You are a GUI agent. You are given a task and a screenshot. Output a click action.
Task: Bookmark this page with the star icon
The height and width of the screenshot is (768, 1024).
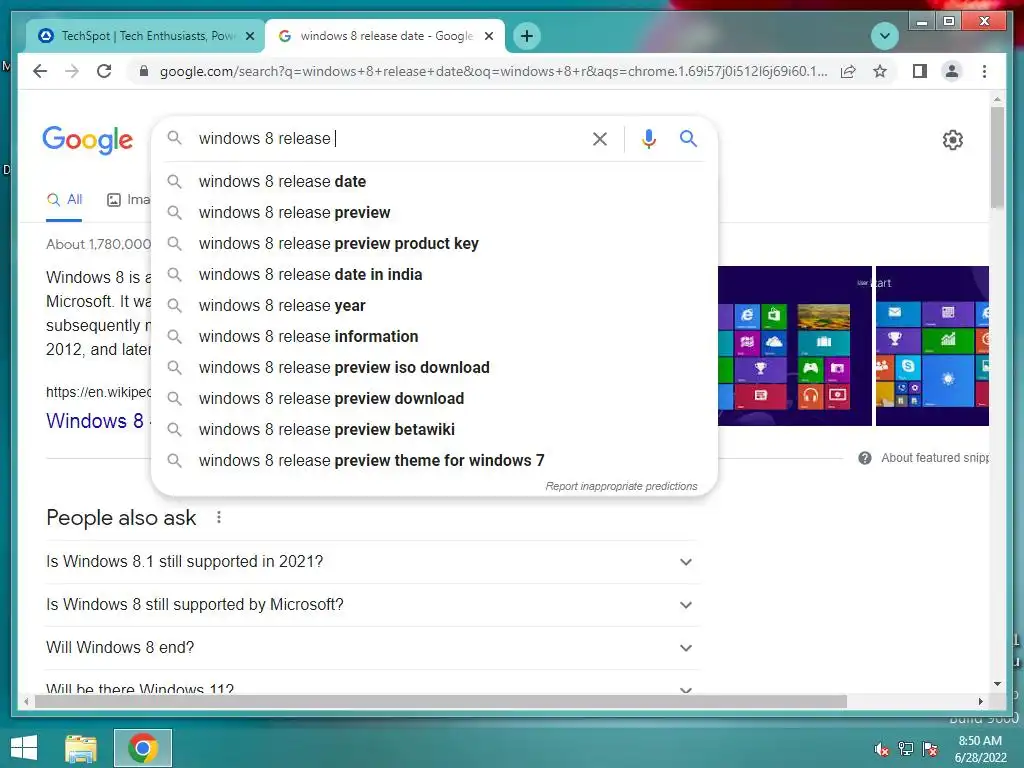click(880, 71)
